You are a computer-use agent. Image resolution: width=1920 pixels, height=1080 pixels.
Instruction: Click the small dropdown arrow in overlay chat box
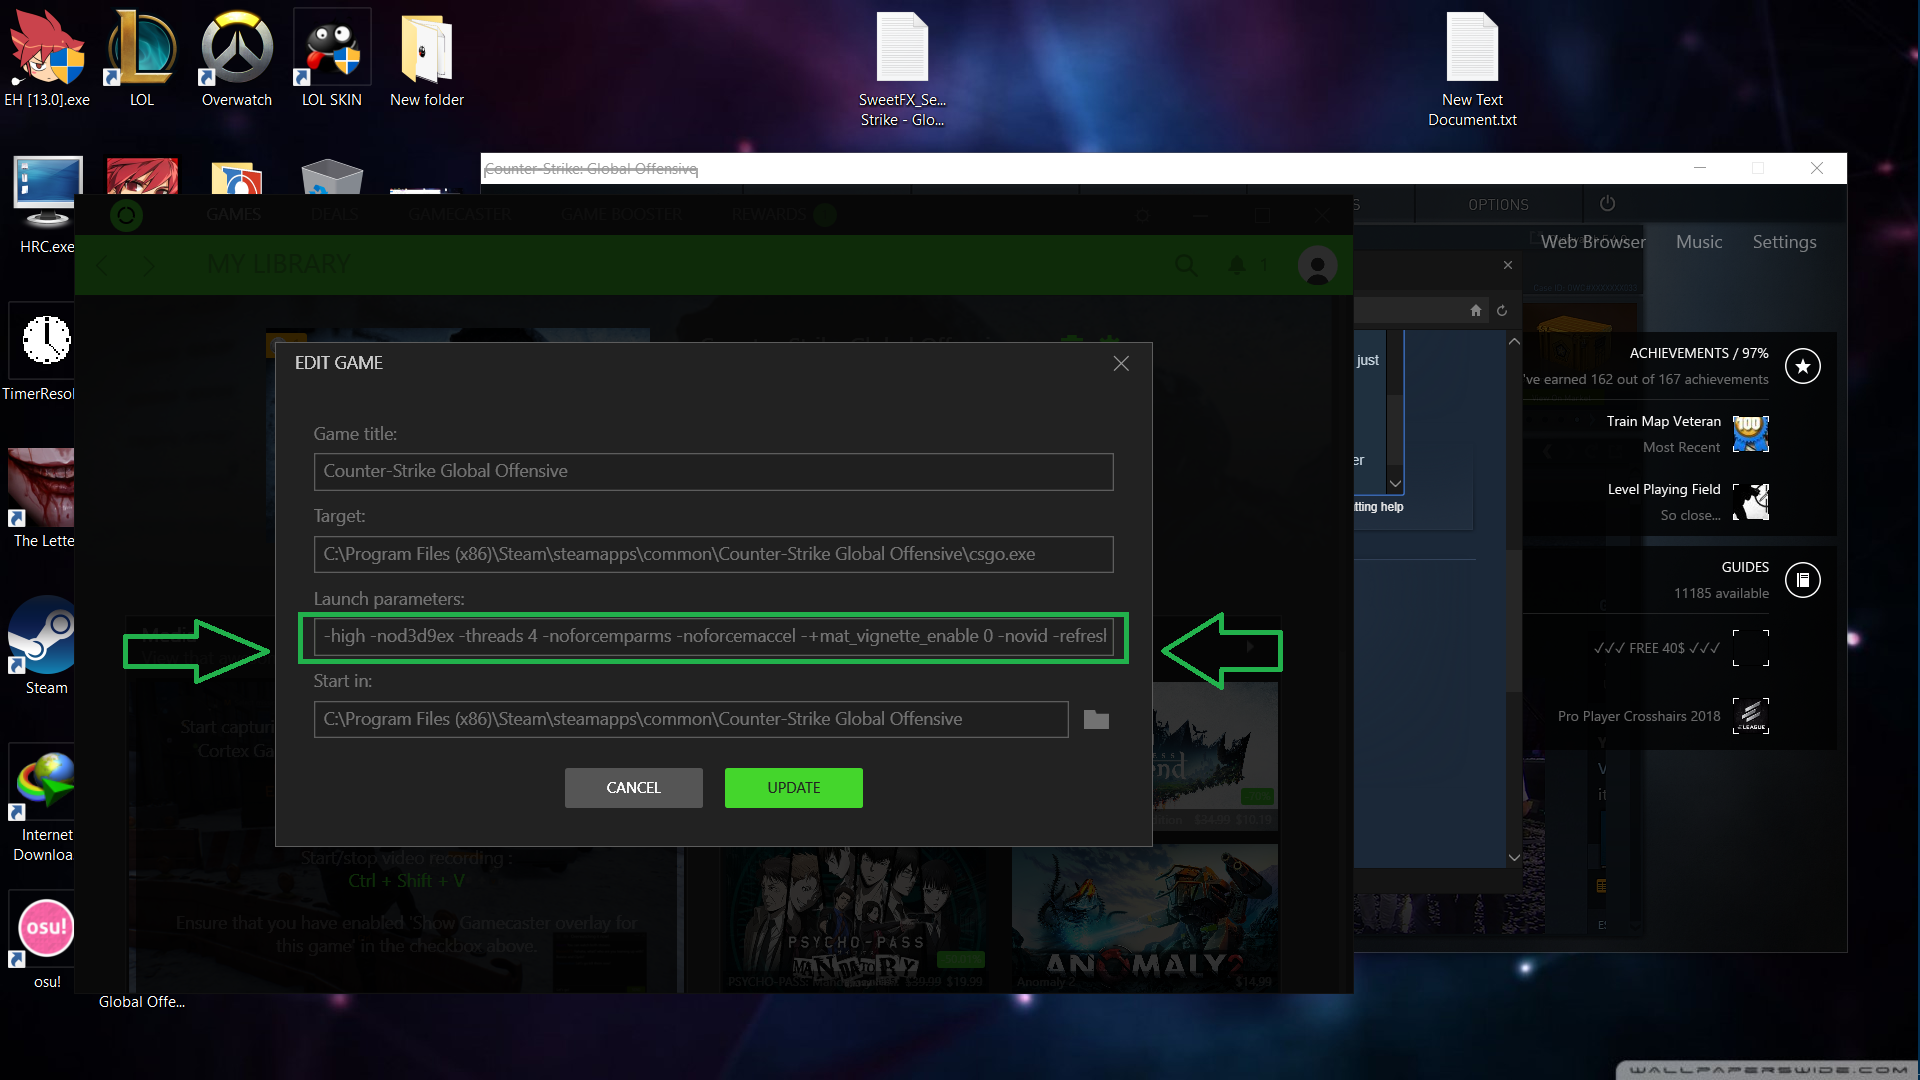pos(1395,484)
